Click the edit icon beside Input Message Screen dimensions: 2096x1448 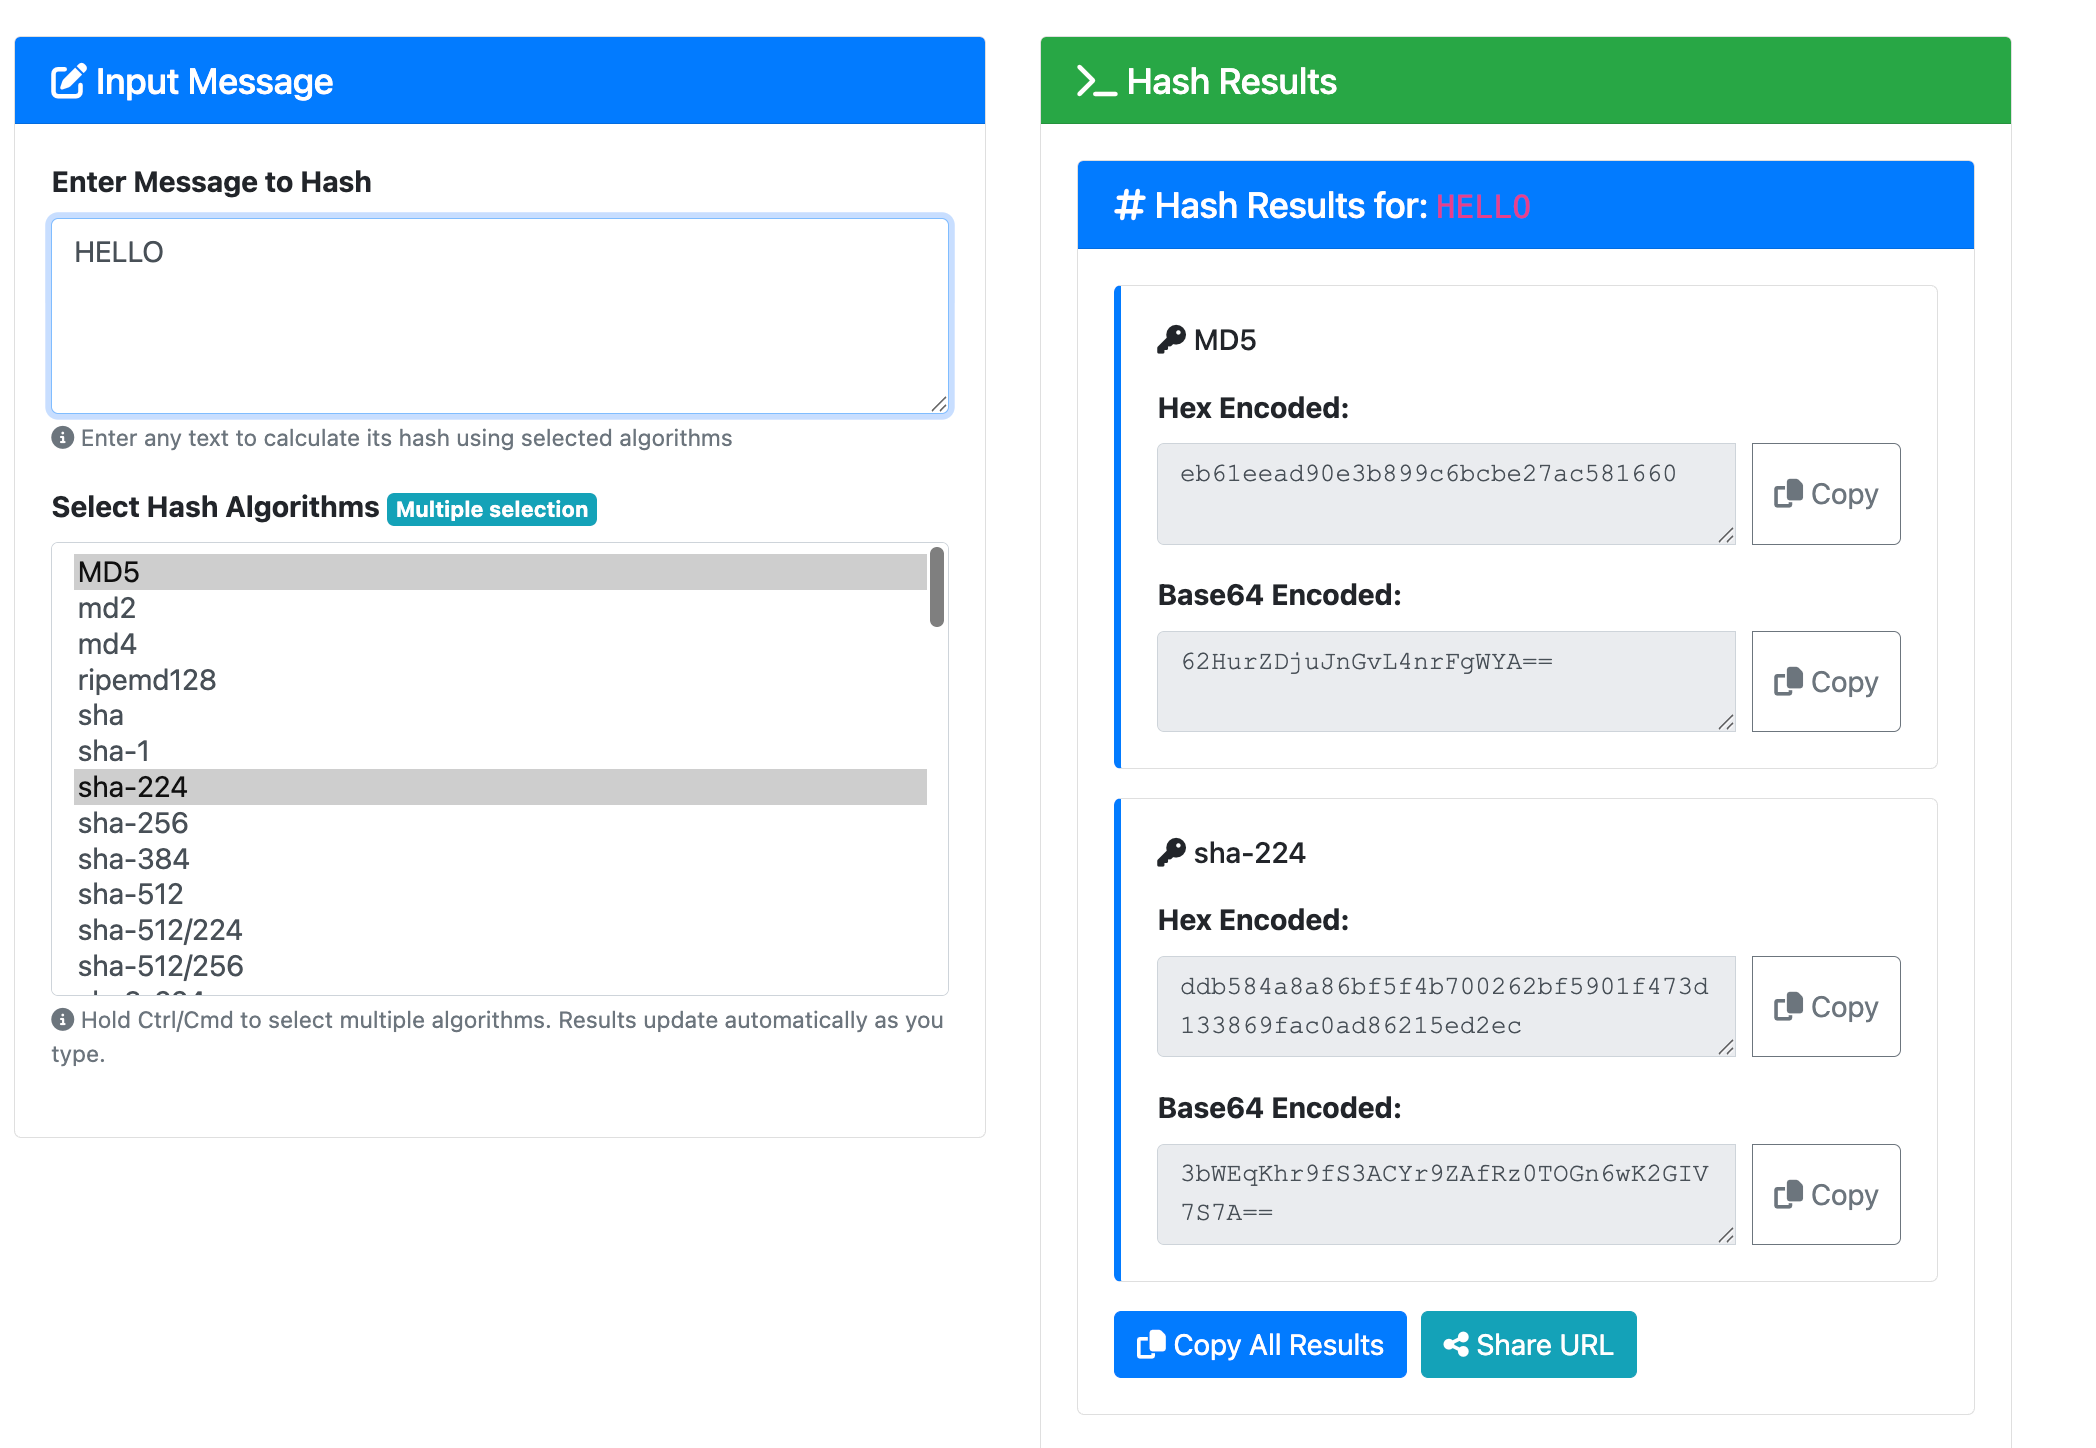click(x=68, y=82)
